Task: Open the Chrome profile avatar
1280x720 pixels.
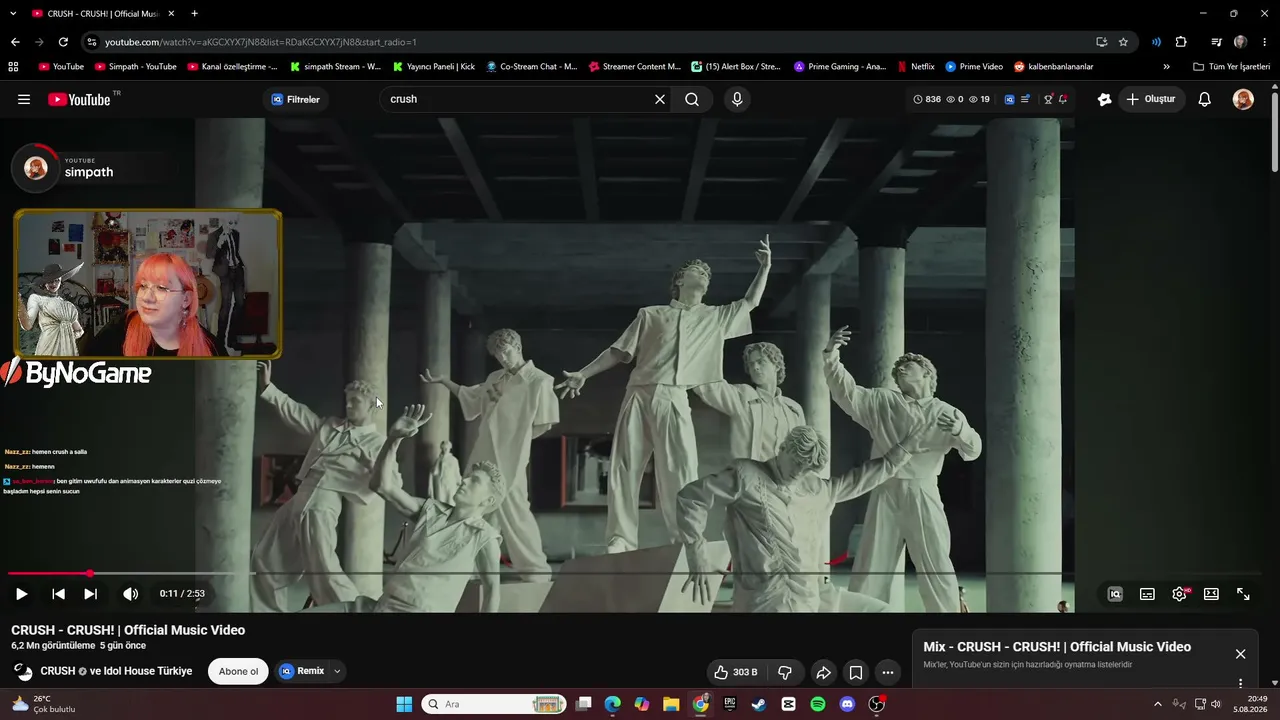Action: point(1241,42)
